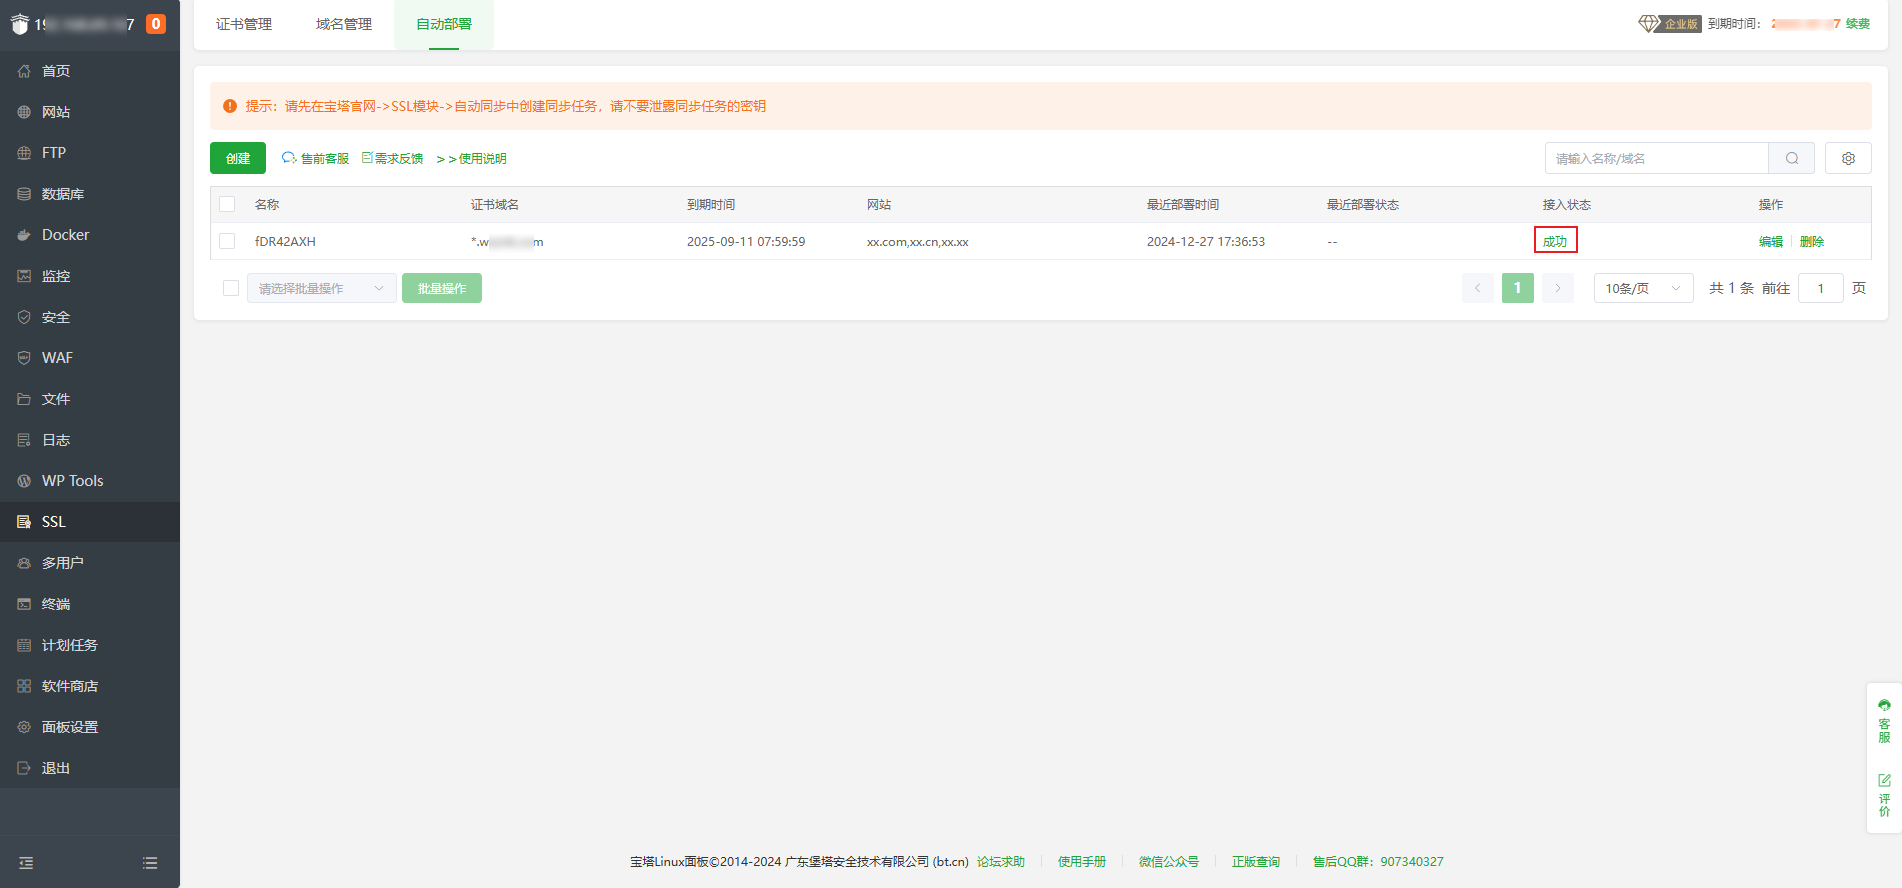Screen dimensions: 1902x888
Task: Go to next page arrow
Action: point(1557,288)
